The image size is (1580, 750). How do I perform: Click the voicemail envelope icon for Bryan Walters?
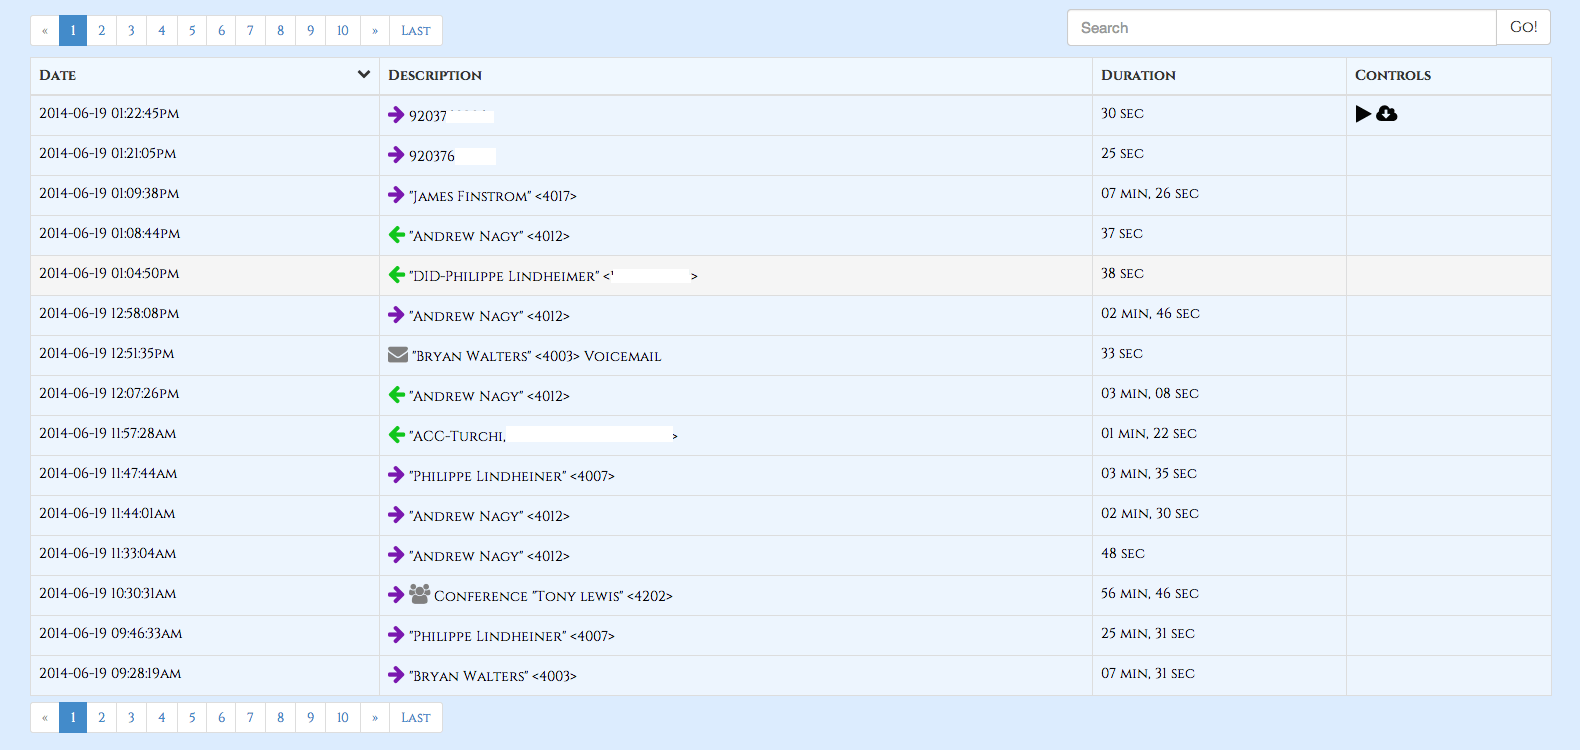click(x=397, y=355)
